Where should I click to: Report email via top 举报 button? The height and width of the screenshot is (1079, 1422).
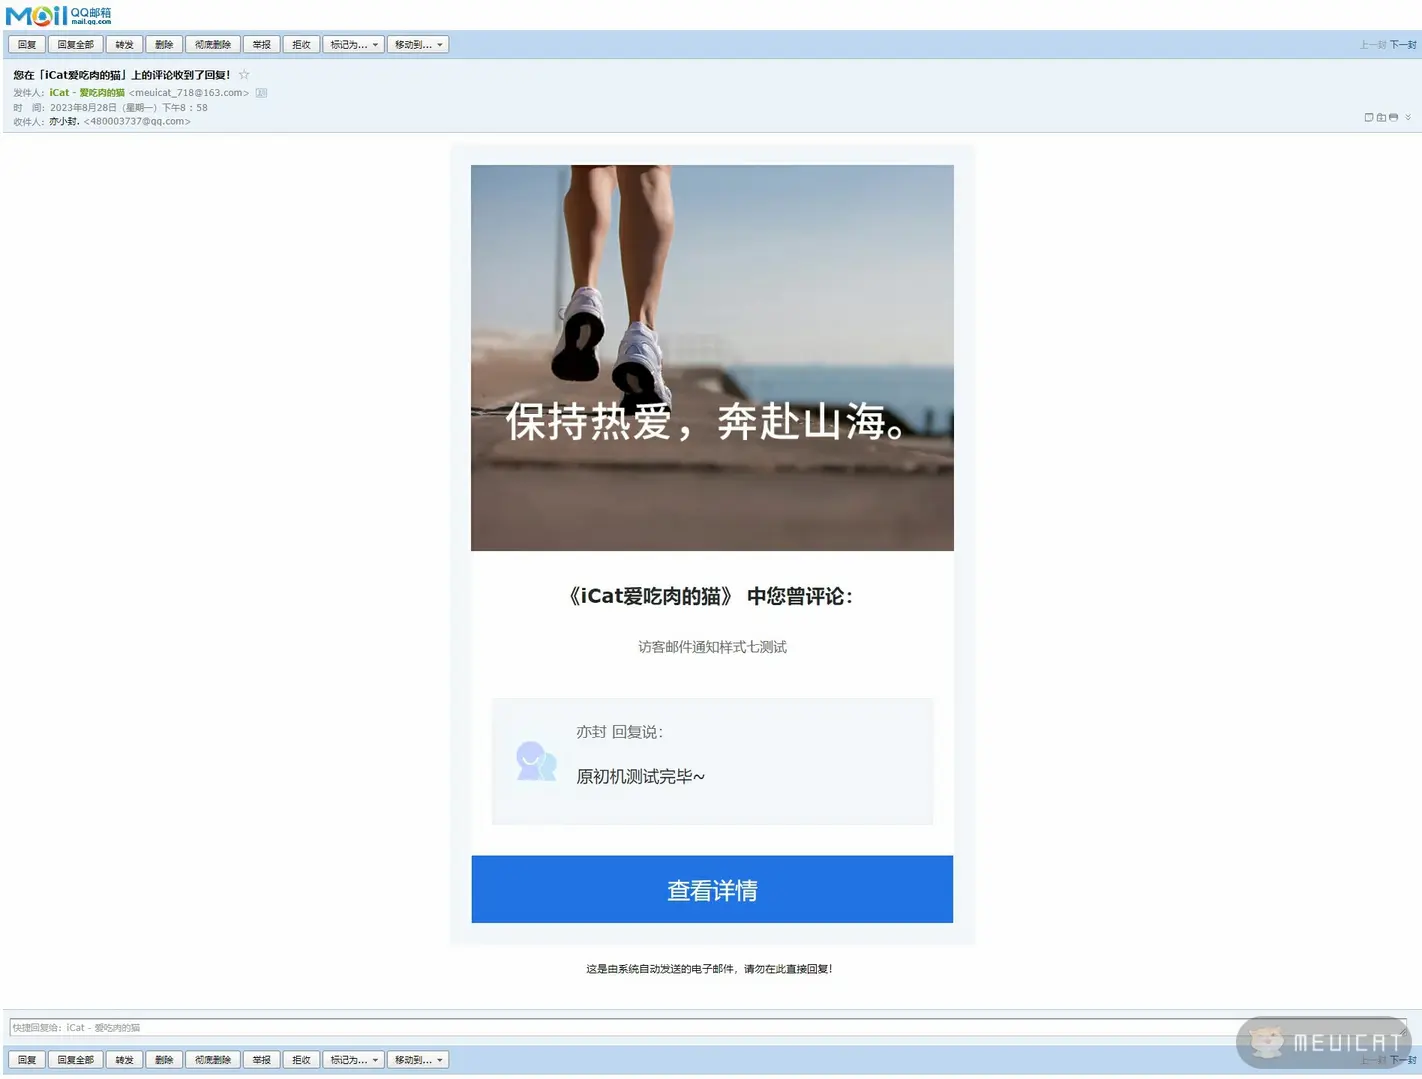coord(261,45)
